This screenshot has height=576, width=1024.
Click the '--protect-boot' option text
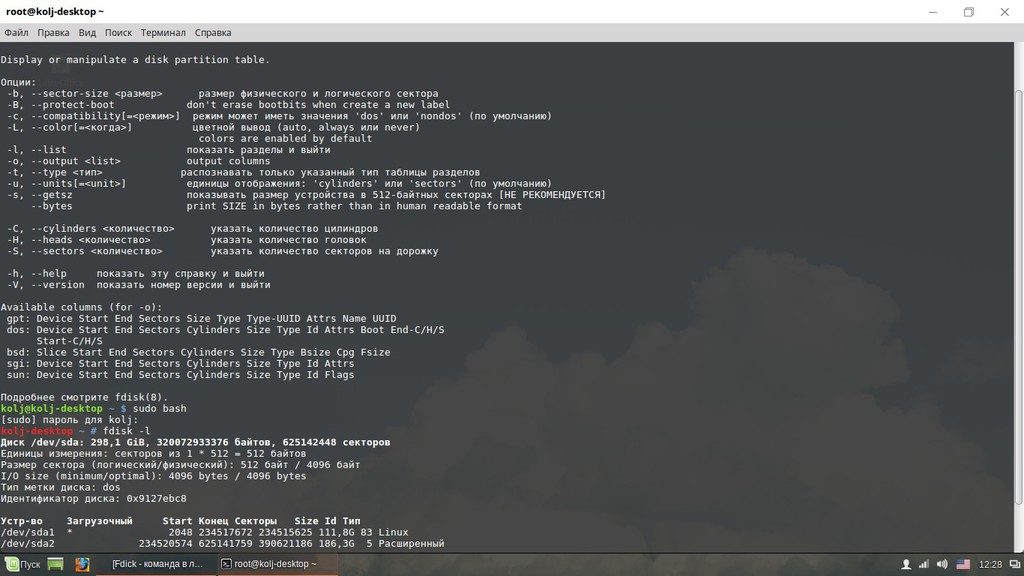pyautogui.click(x=72, y=104)
